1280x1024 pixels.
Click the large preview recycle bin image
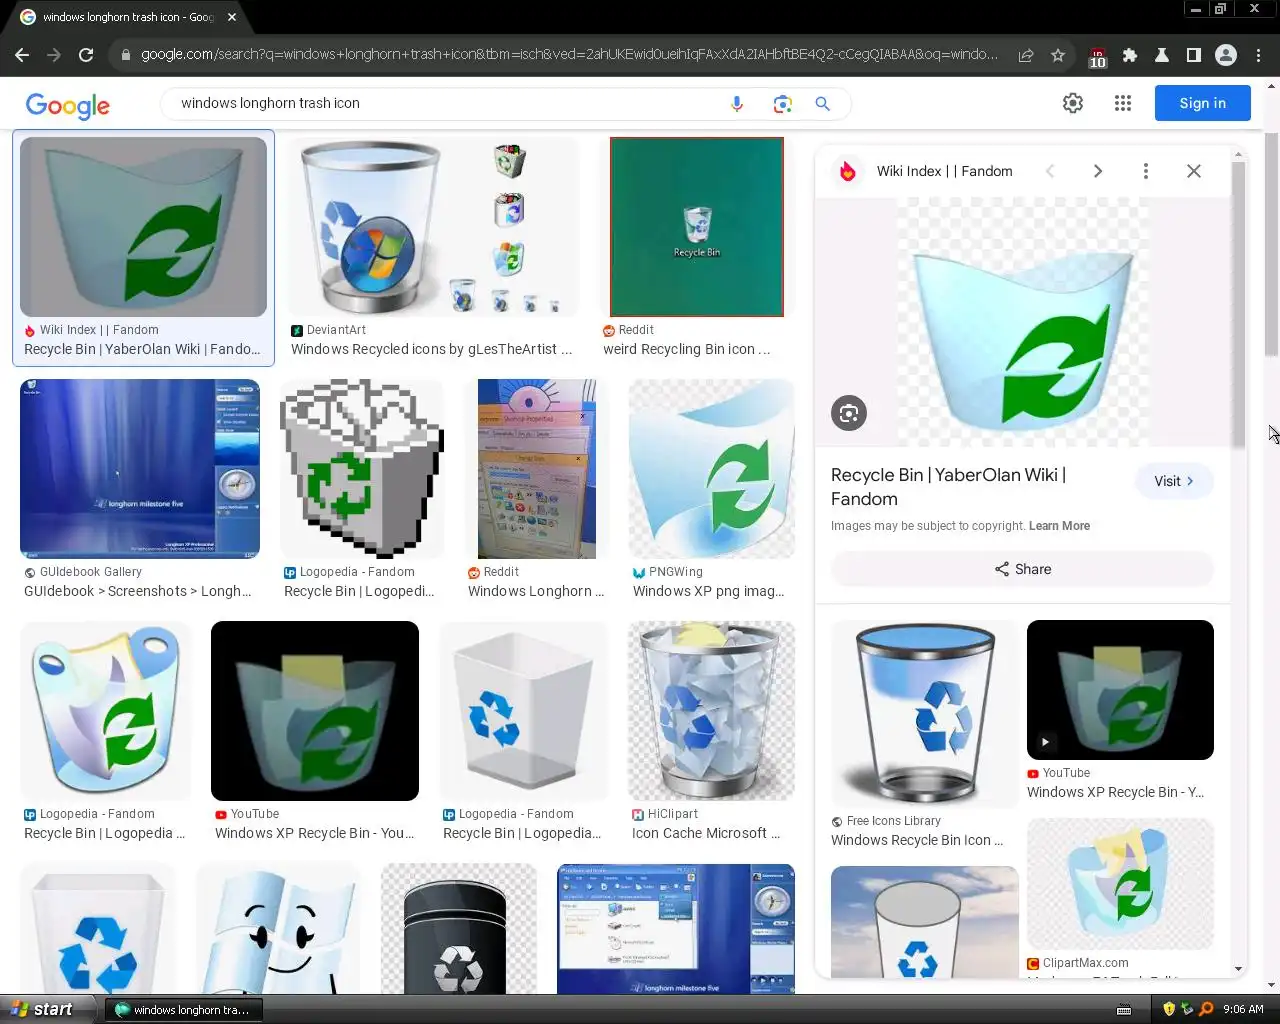(x=1022, y=322)
